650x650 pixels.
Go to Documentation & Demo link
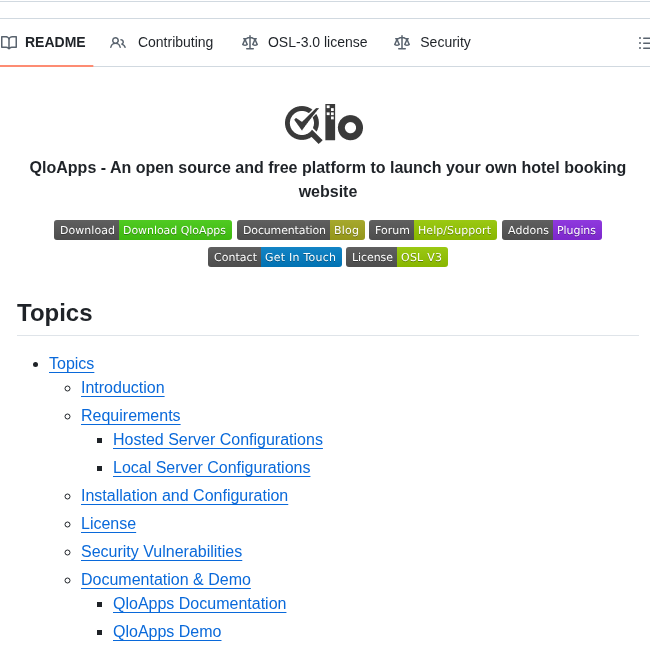click(x=166, y=579)
